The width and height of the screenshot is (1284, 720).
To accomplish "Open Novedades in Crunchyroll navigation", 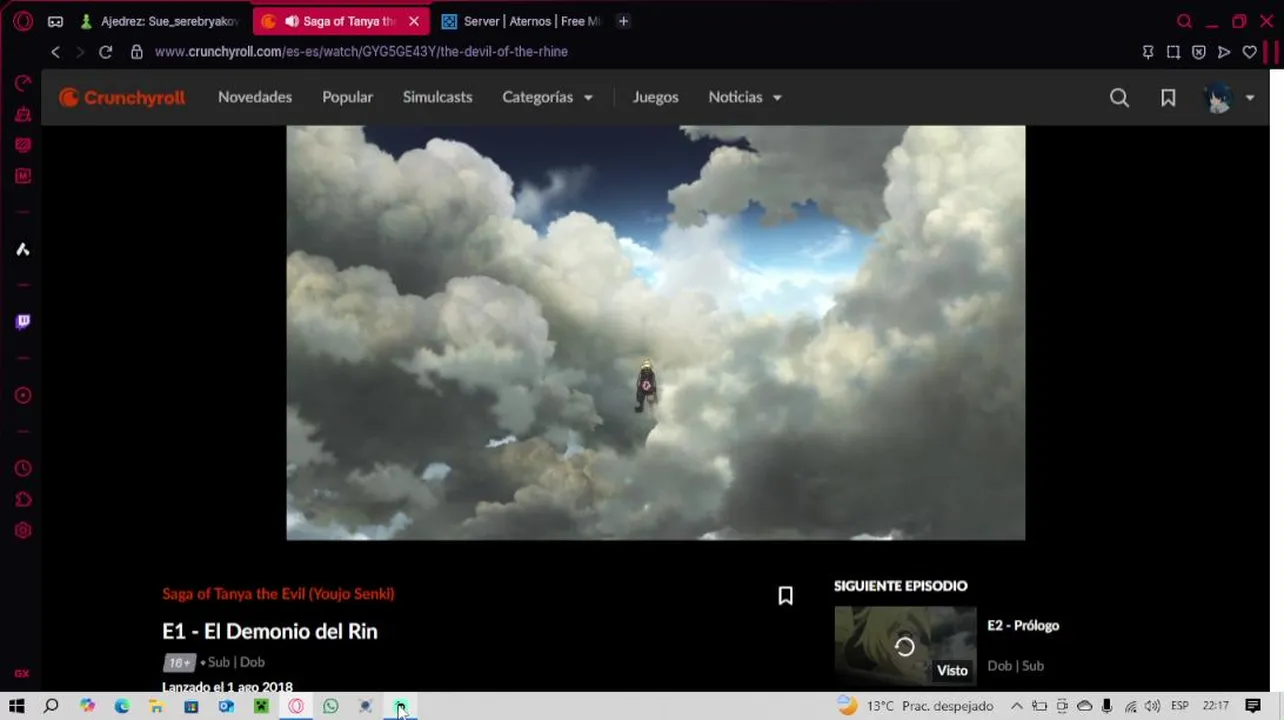I will 255,97.
